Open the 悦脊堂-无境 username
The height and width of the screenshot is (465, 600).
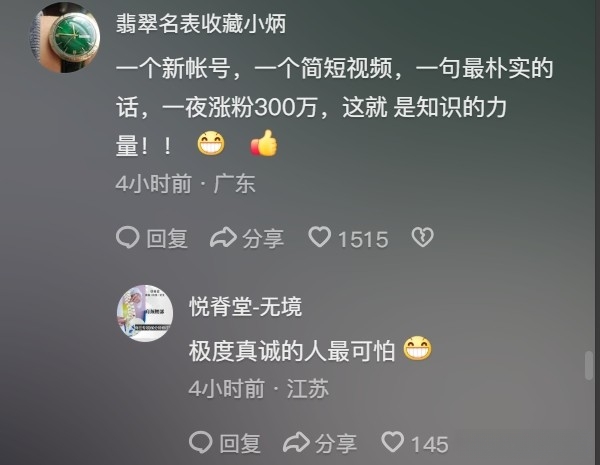point(245,307)
